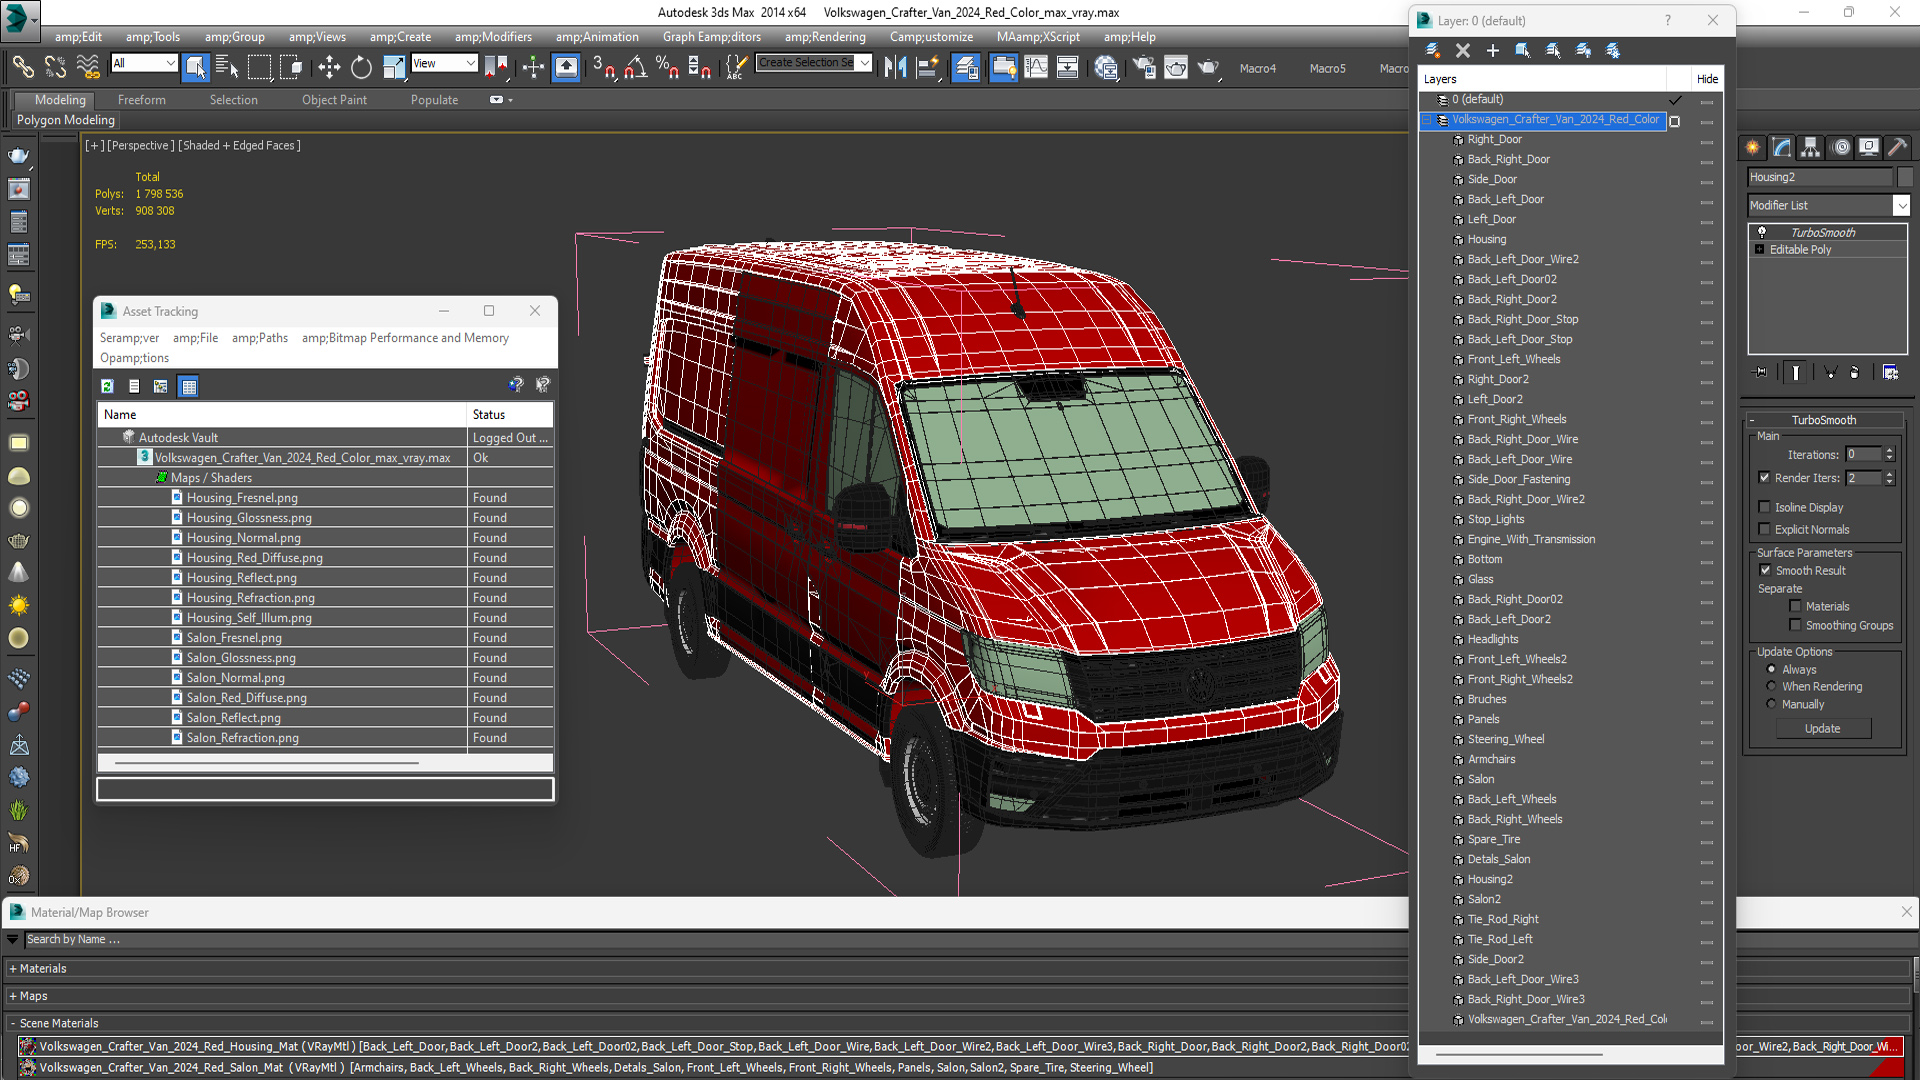
Task: Click the Housing2 object color swatch
Action: (x=1905, y=177)
